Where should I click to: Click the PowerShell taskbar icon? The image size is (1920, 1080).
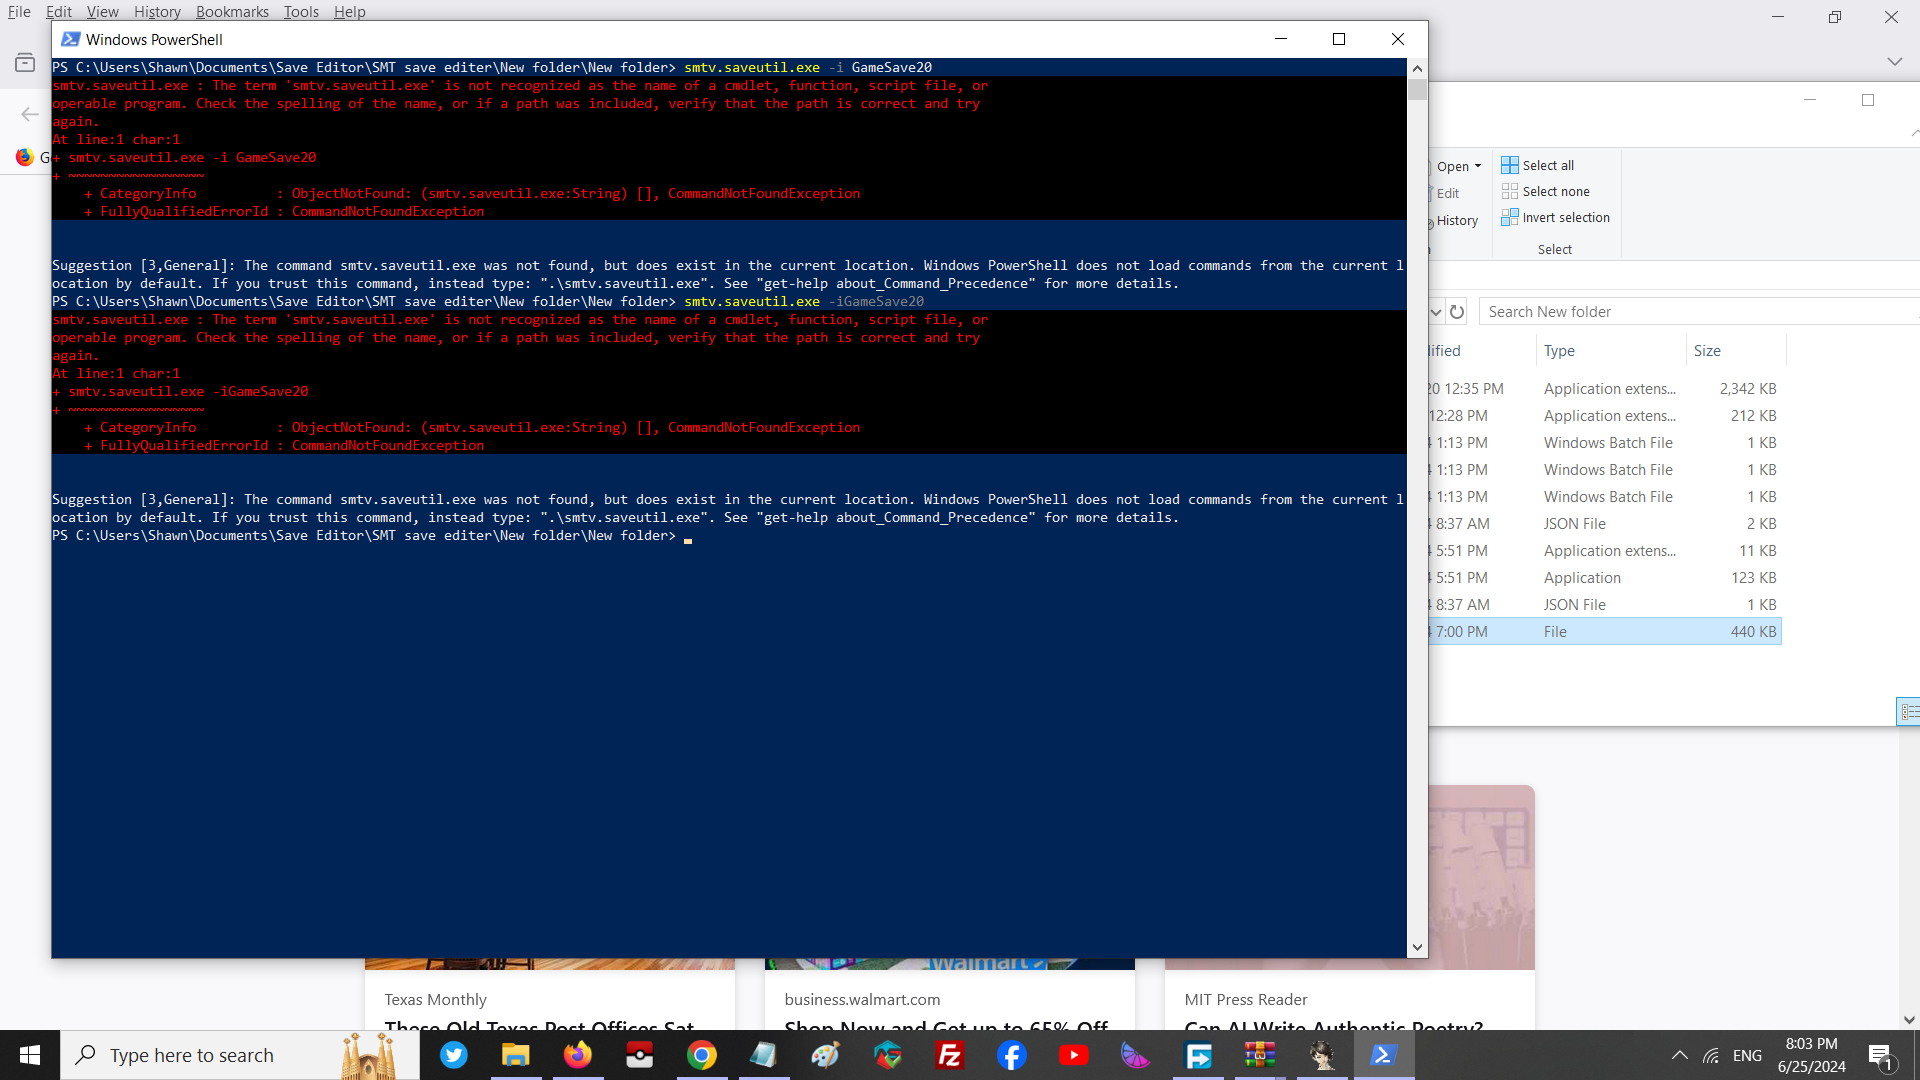[x=1384, y=1055]
